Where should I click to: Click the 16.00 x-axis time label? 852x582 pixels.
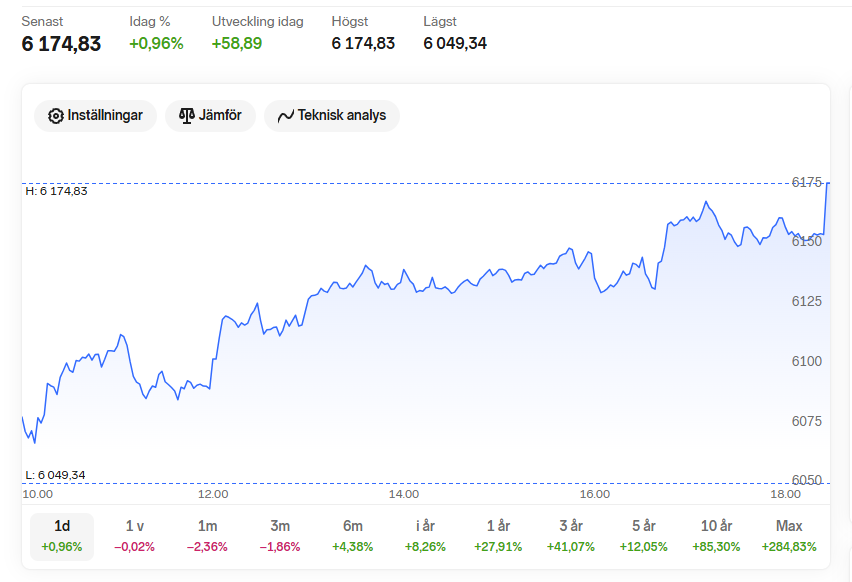[594, 494]
